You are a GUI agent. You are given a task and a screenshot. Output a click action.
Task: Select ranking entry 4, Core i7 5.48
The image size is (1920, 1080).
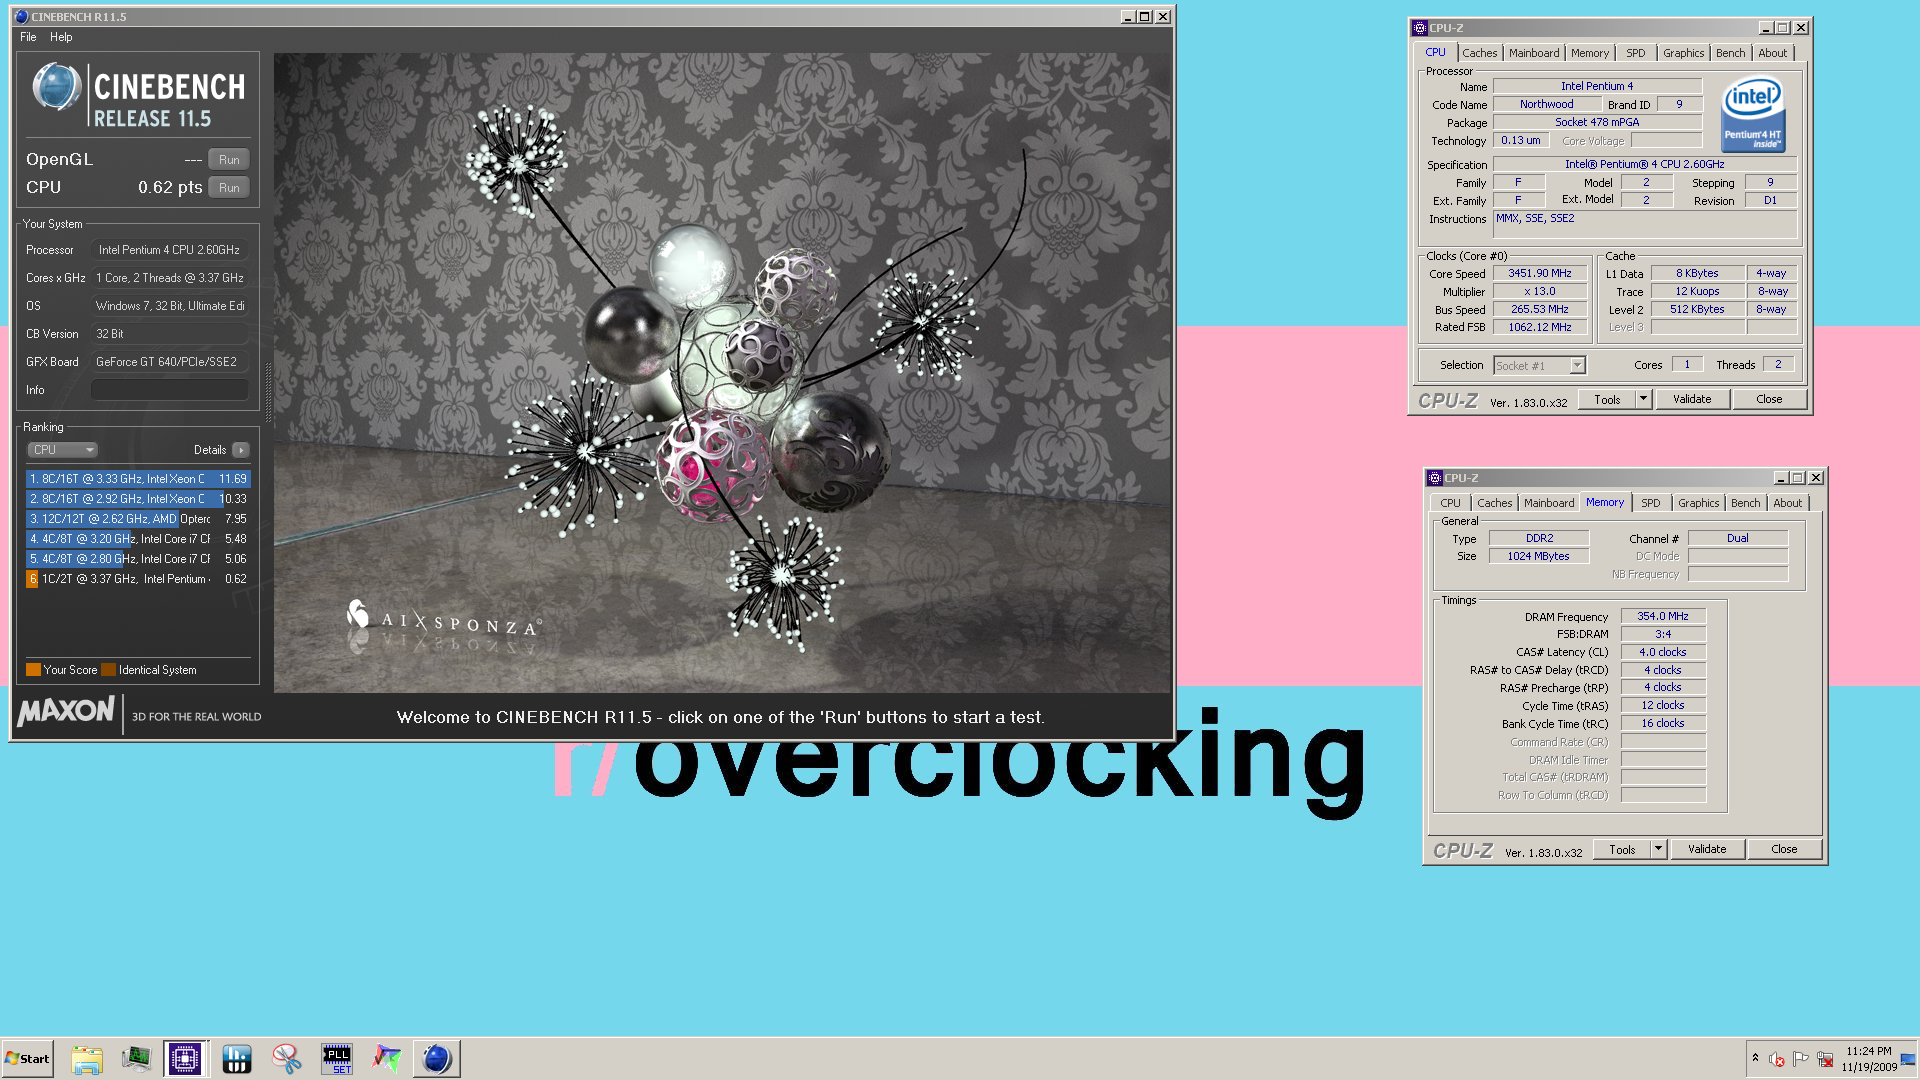point(138,539)
